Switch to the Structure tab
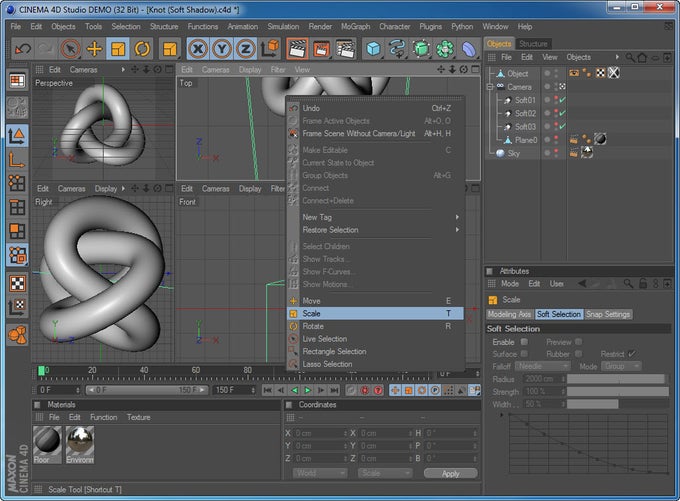The height and width of the screenshot is (501, 680). [x=533, y=44]
